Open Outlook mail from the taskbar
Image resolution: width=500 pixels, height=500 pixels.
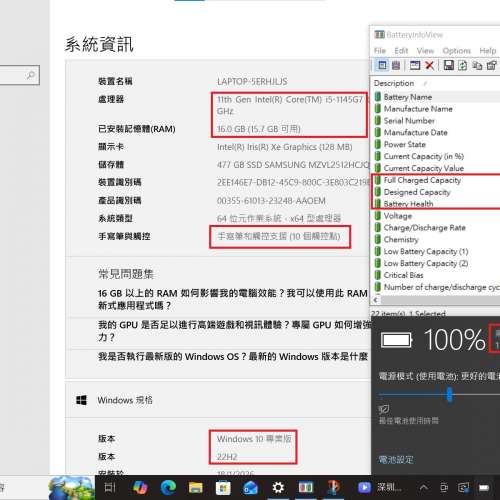[x=250, y=488]
